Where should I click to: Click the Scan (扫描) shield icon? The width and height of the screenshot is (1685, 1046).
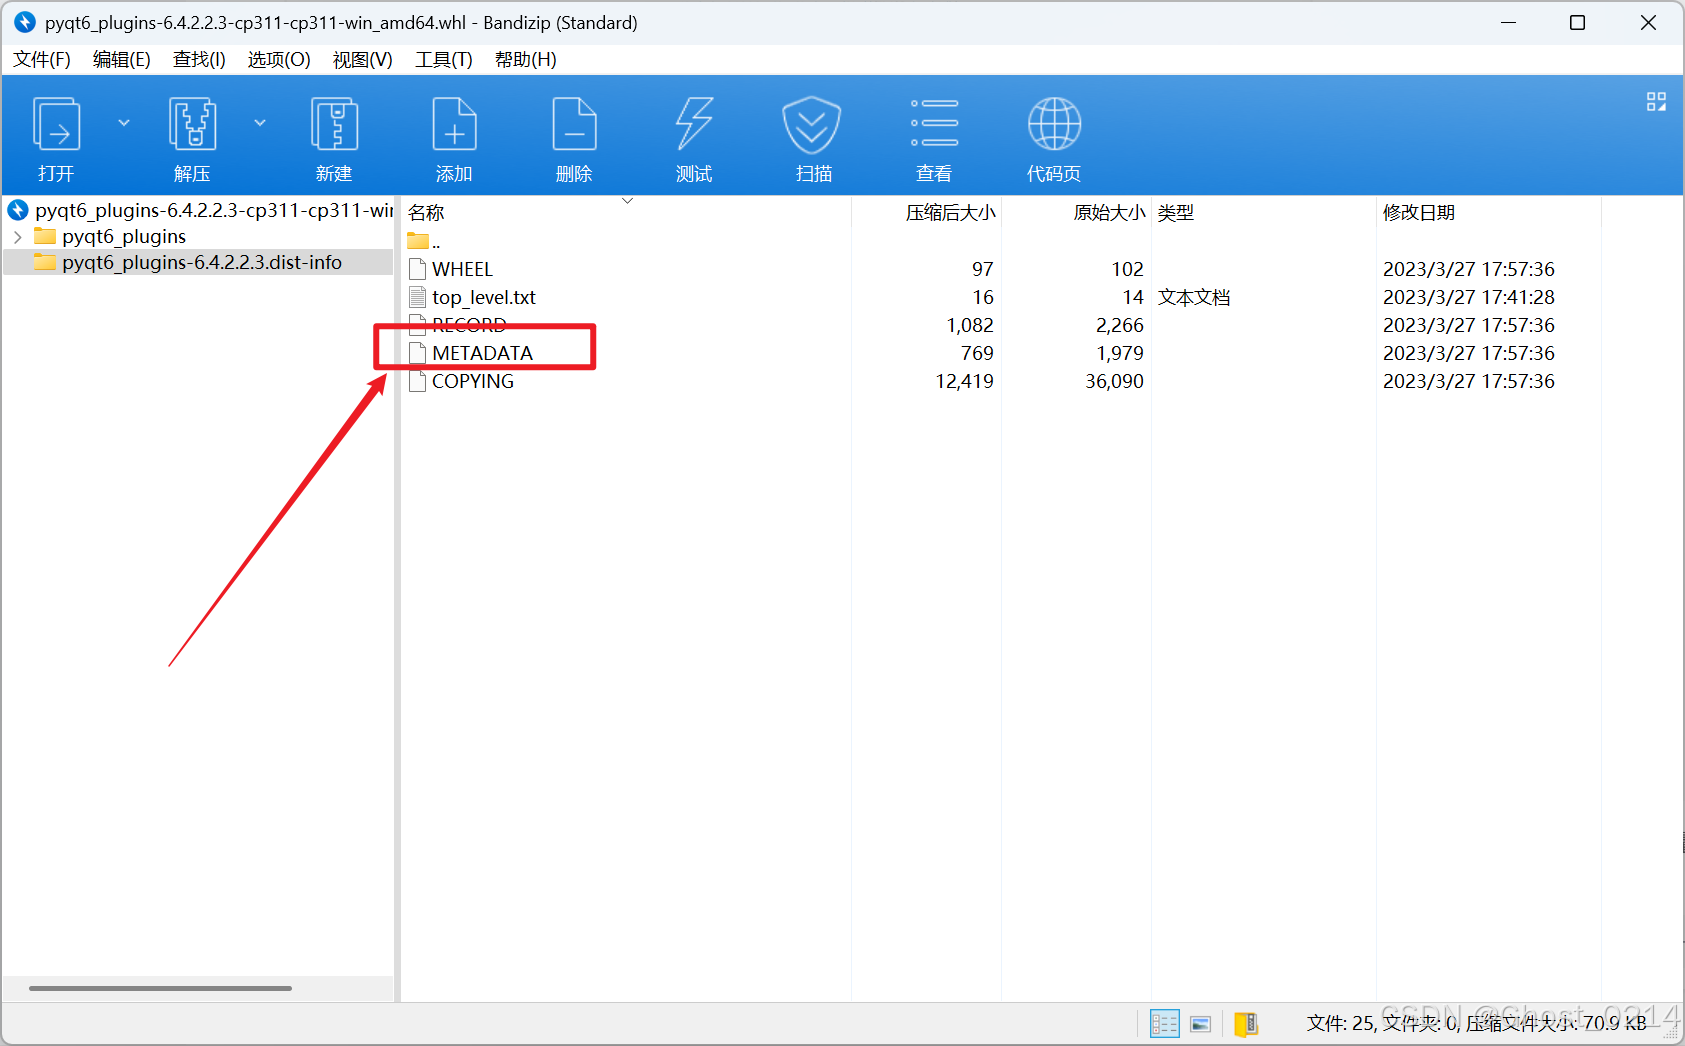[812, 124]
